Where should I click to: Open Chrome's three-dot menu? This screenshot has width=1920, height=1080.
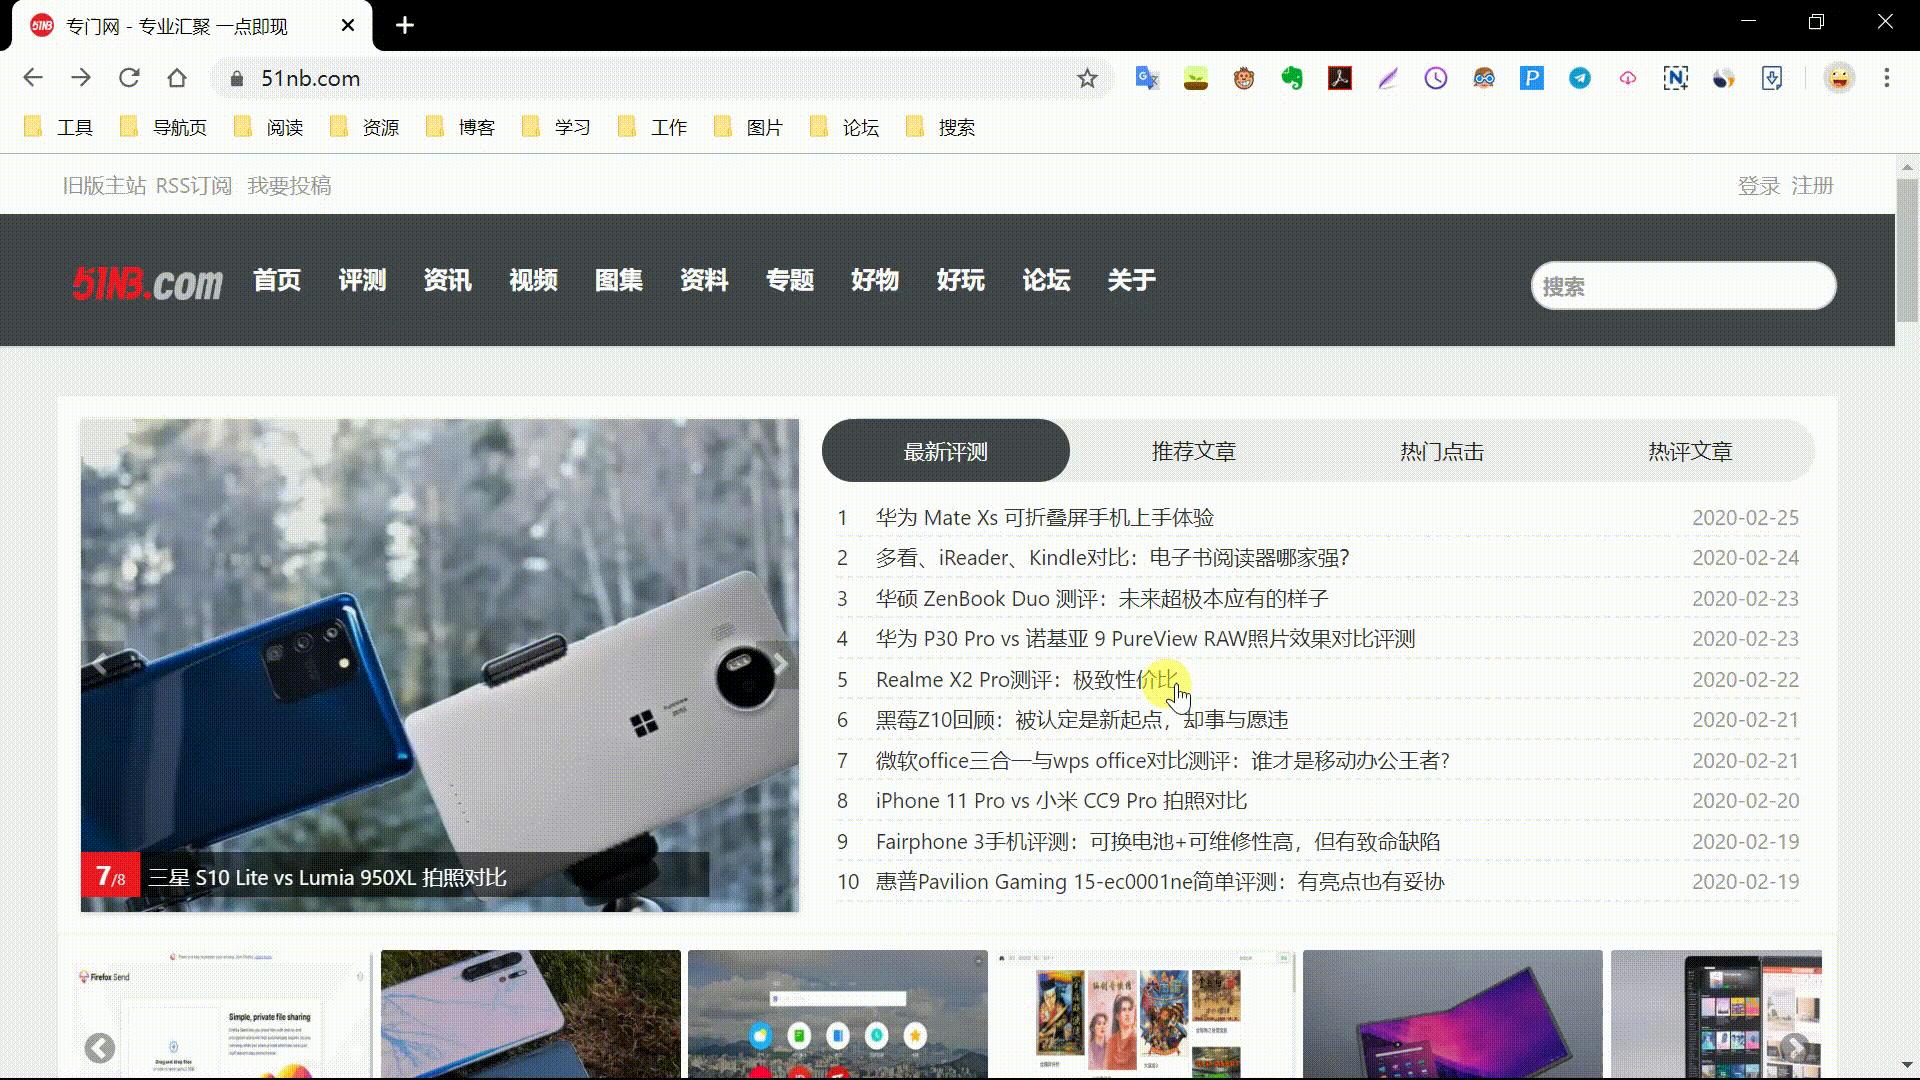pyautogui.click(x=1886, y=78)
